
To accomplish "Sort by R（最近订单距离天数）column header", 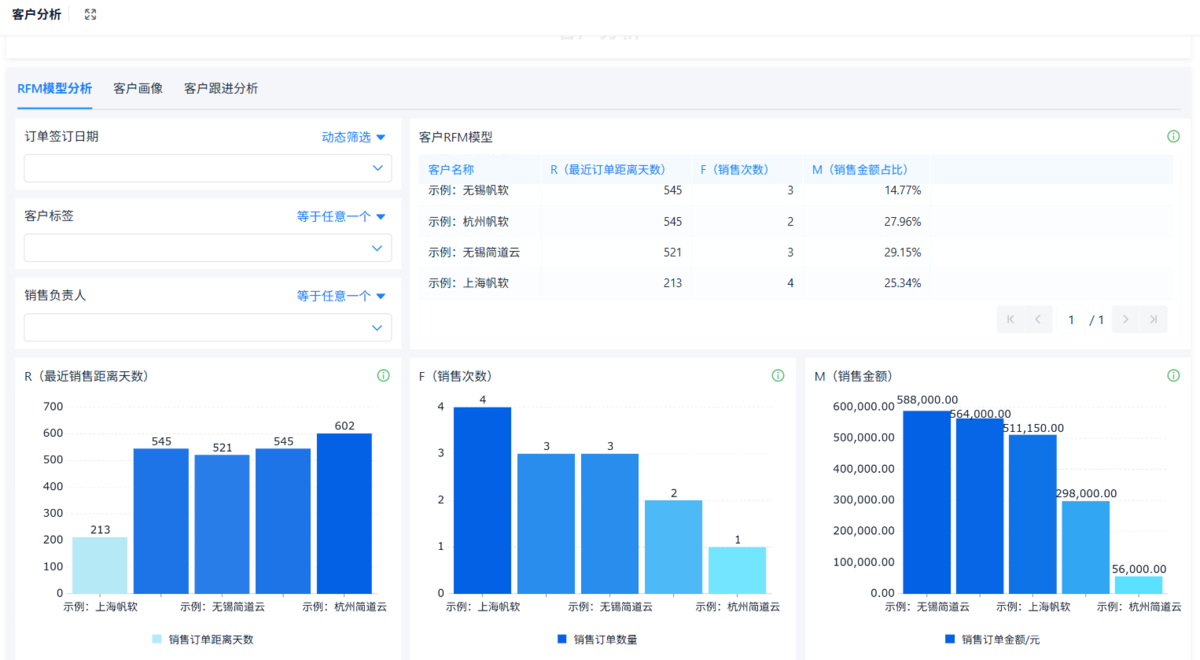I will pyautogui.click(x=607, y=170).
